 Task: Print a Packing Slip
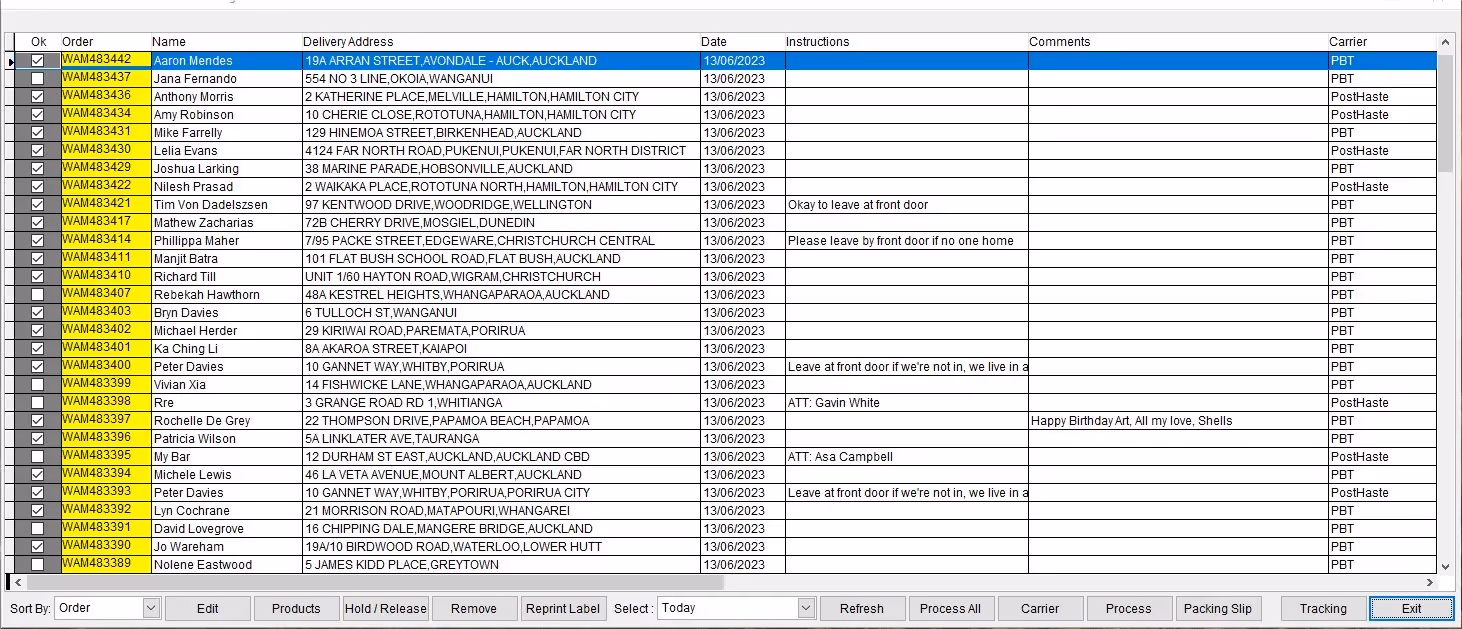tap(1219, 608)
